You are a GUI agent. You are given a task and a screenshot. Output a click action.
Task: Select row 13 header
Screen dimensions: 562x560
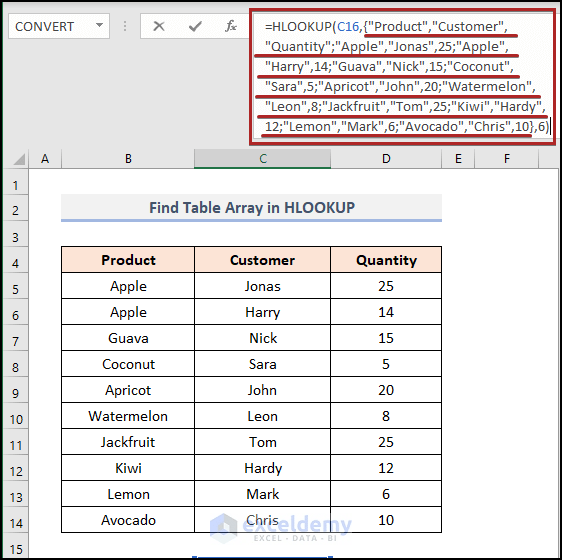point(16,494)
